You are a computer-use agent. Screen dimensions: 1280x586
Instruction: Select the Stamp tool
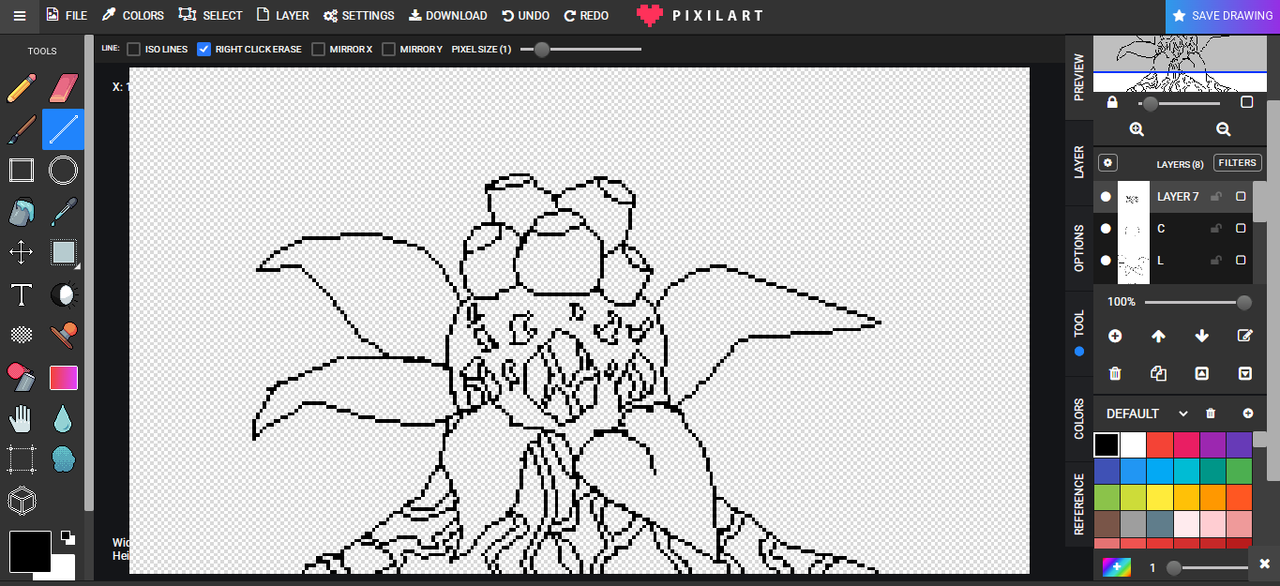[x=63, y=336]
